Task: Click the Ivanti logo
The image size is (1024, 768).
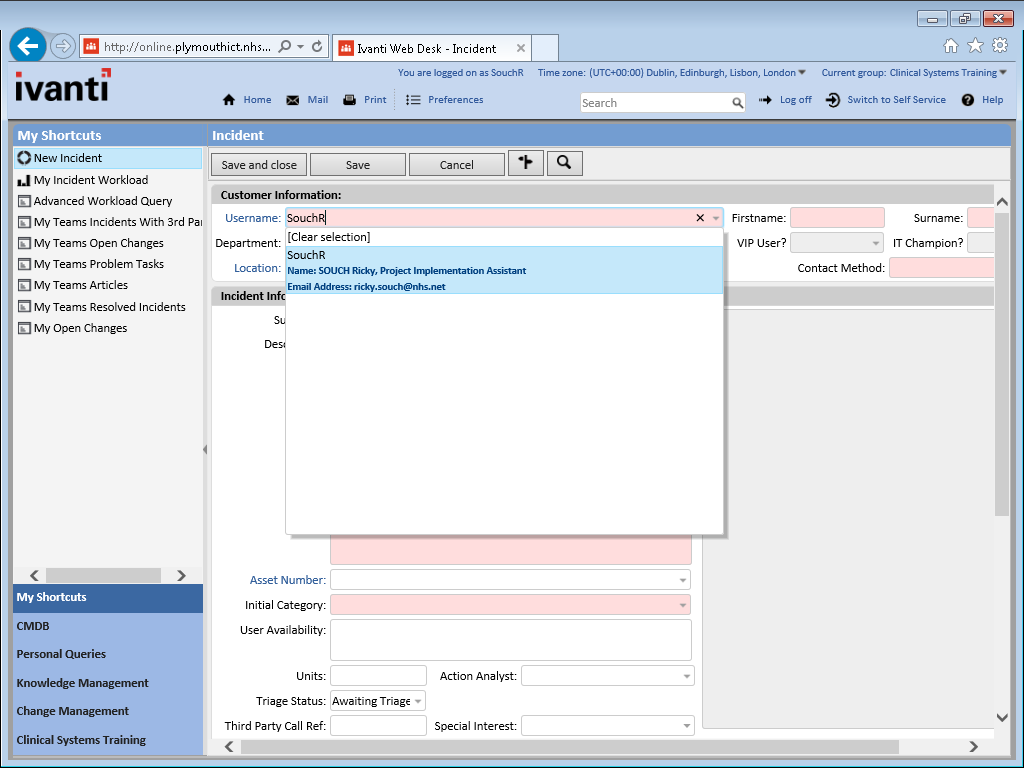Action: pos(63,86)
